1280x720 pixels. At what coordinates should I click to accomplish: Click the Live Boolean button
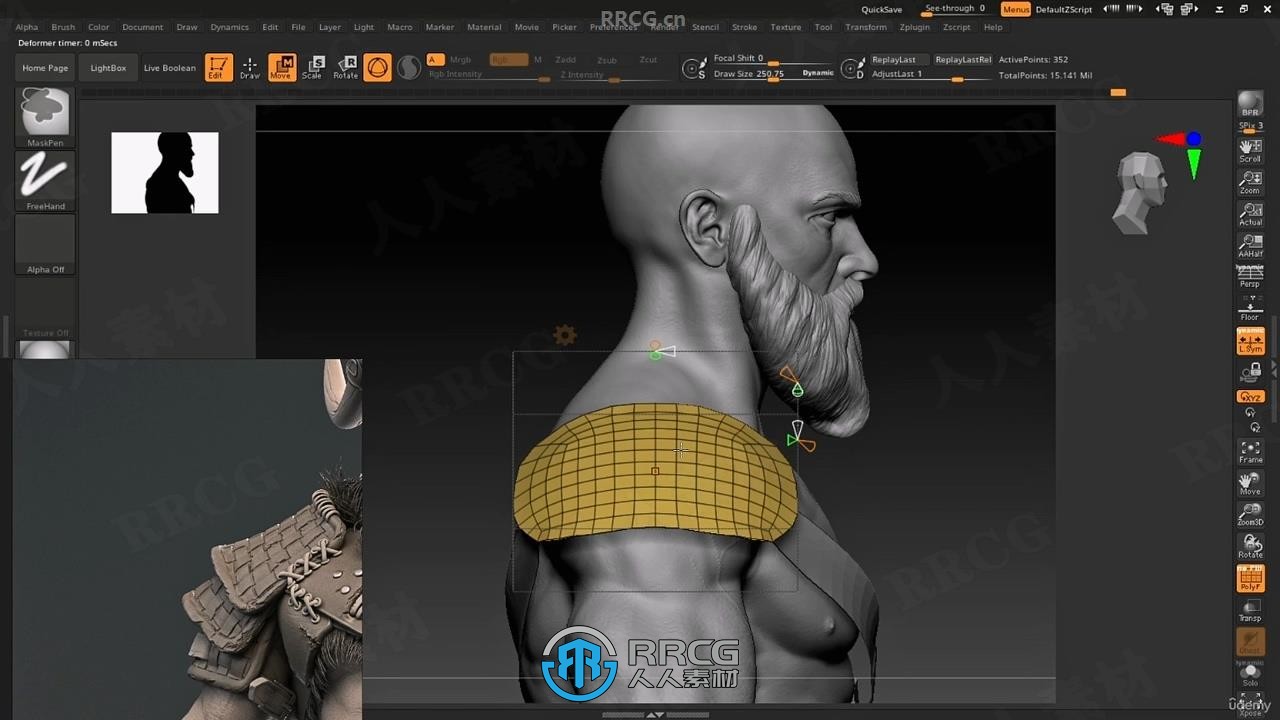(x=170, y=68)
